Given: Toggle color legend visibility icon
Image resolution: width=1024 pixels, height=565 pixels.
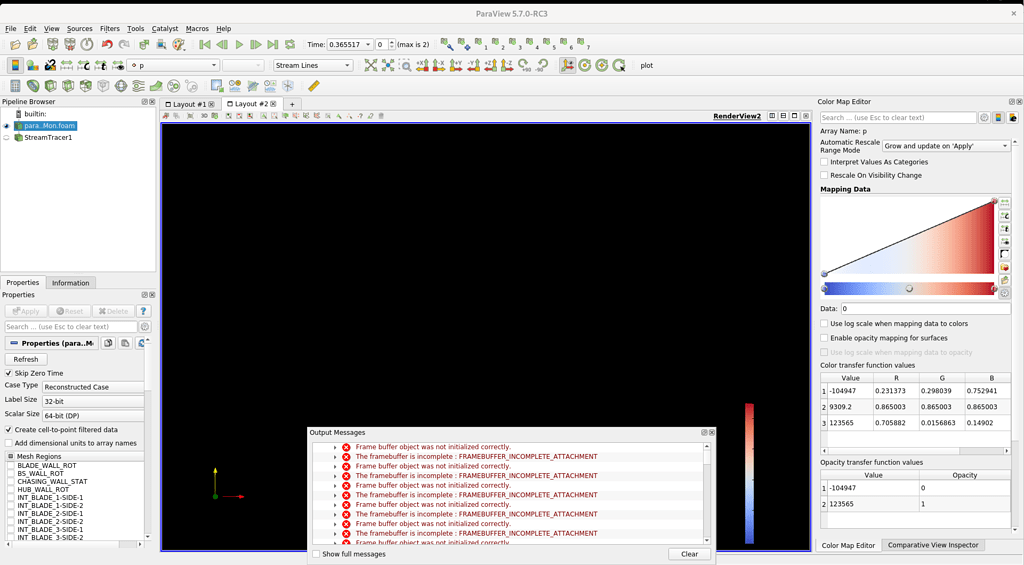Looking at the screenshot, I should (15, 65).
